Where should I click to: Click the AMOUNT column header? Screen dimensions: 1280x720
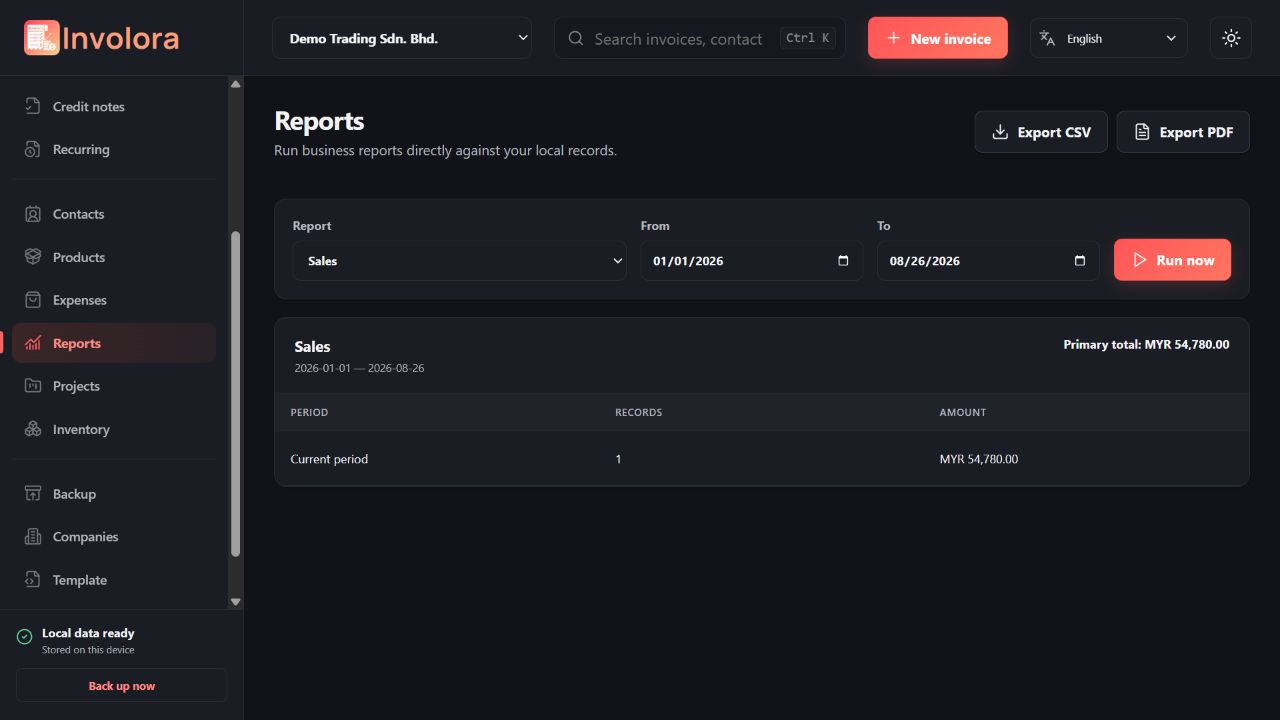963,412
